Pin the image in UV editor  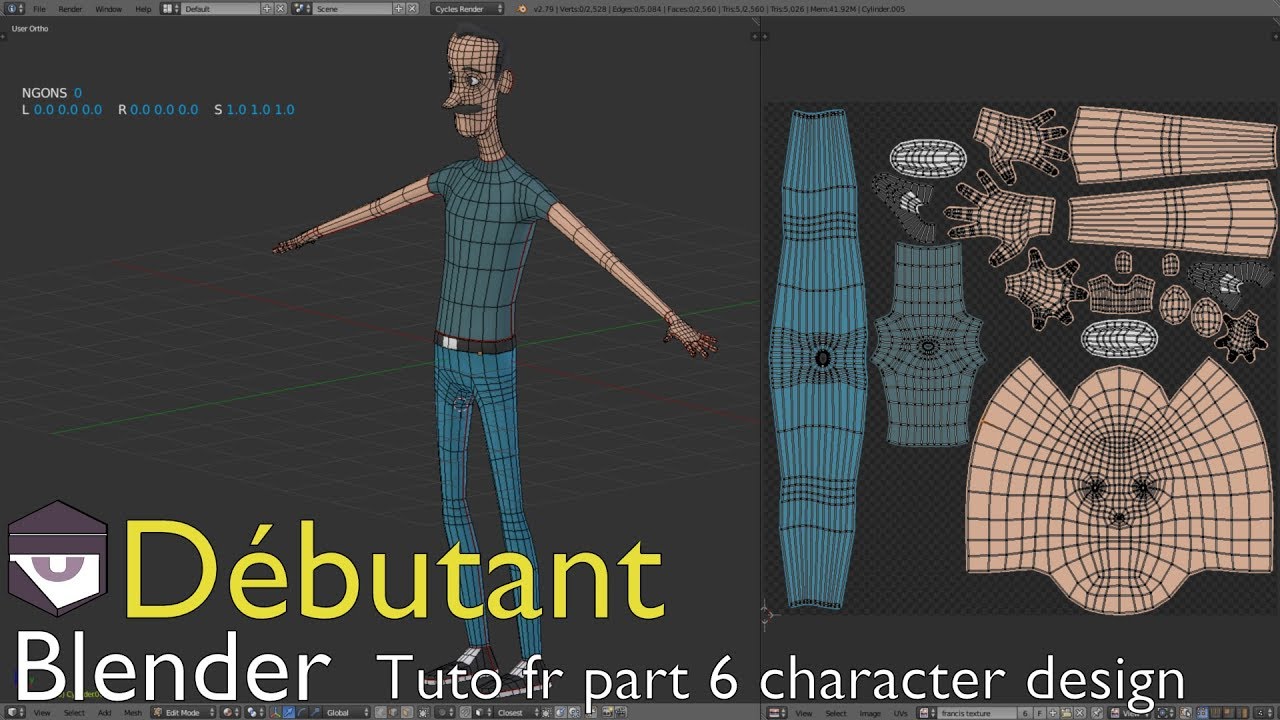click(x=1096, y=713)
